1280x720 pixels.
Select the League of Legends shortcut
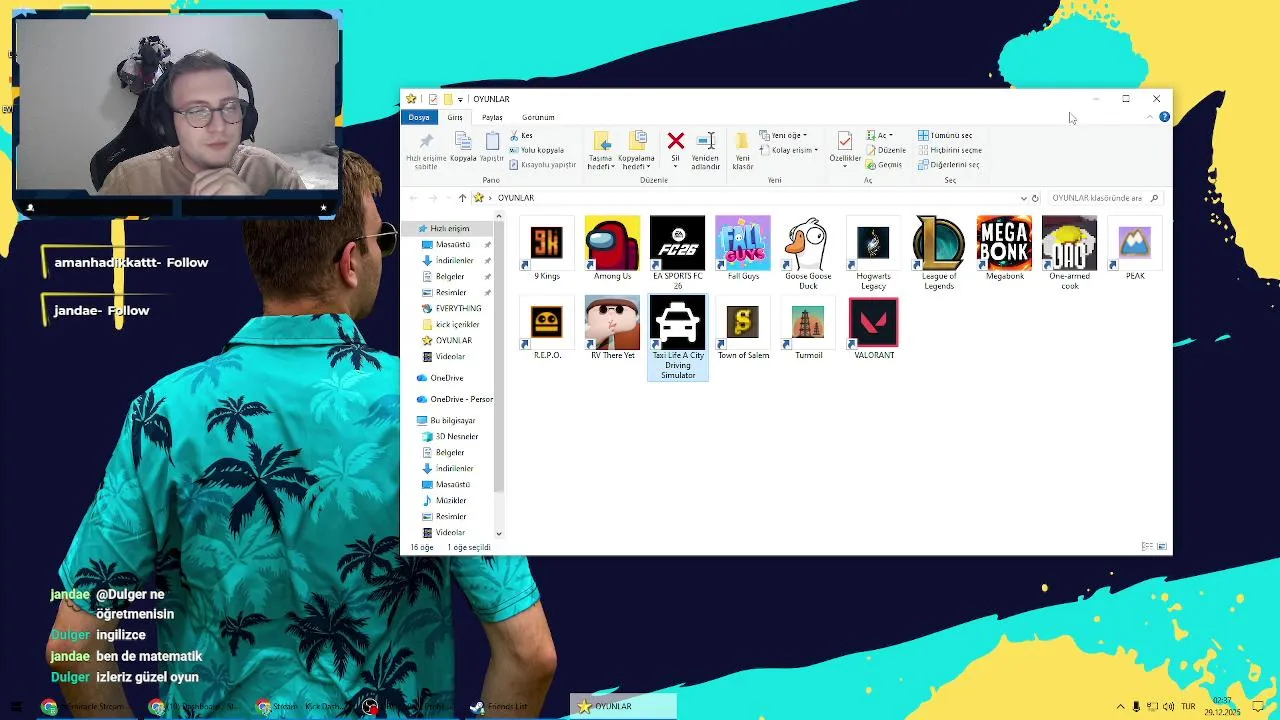point(939,254)
